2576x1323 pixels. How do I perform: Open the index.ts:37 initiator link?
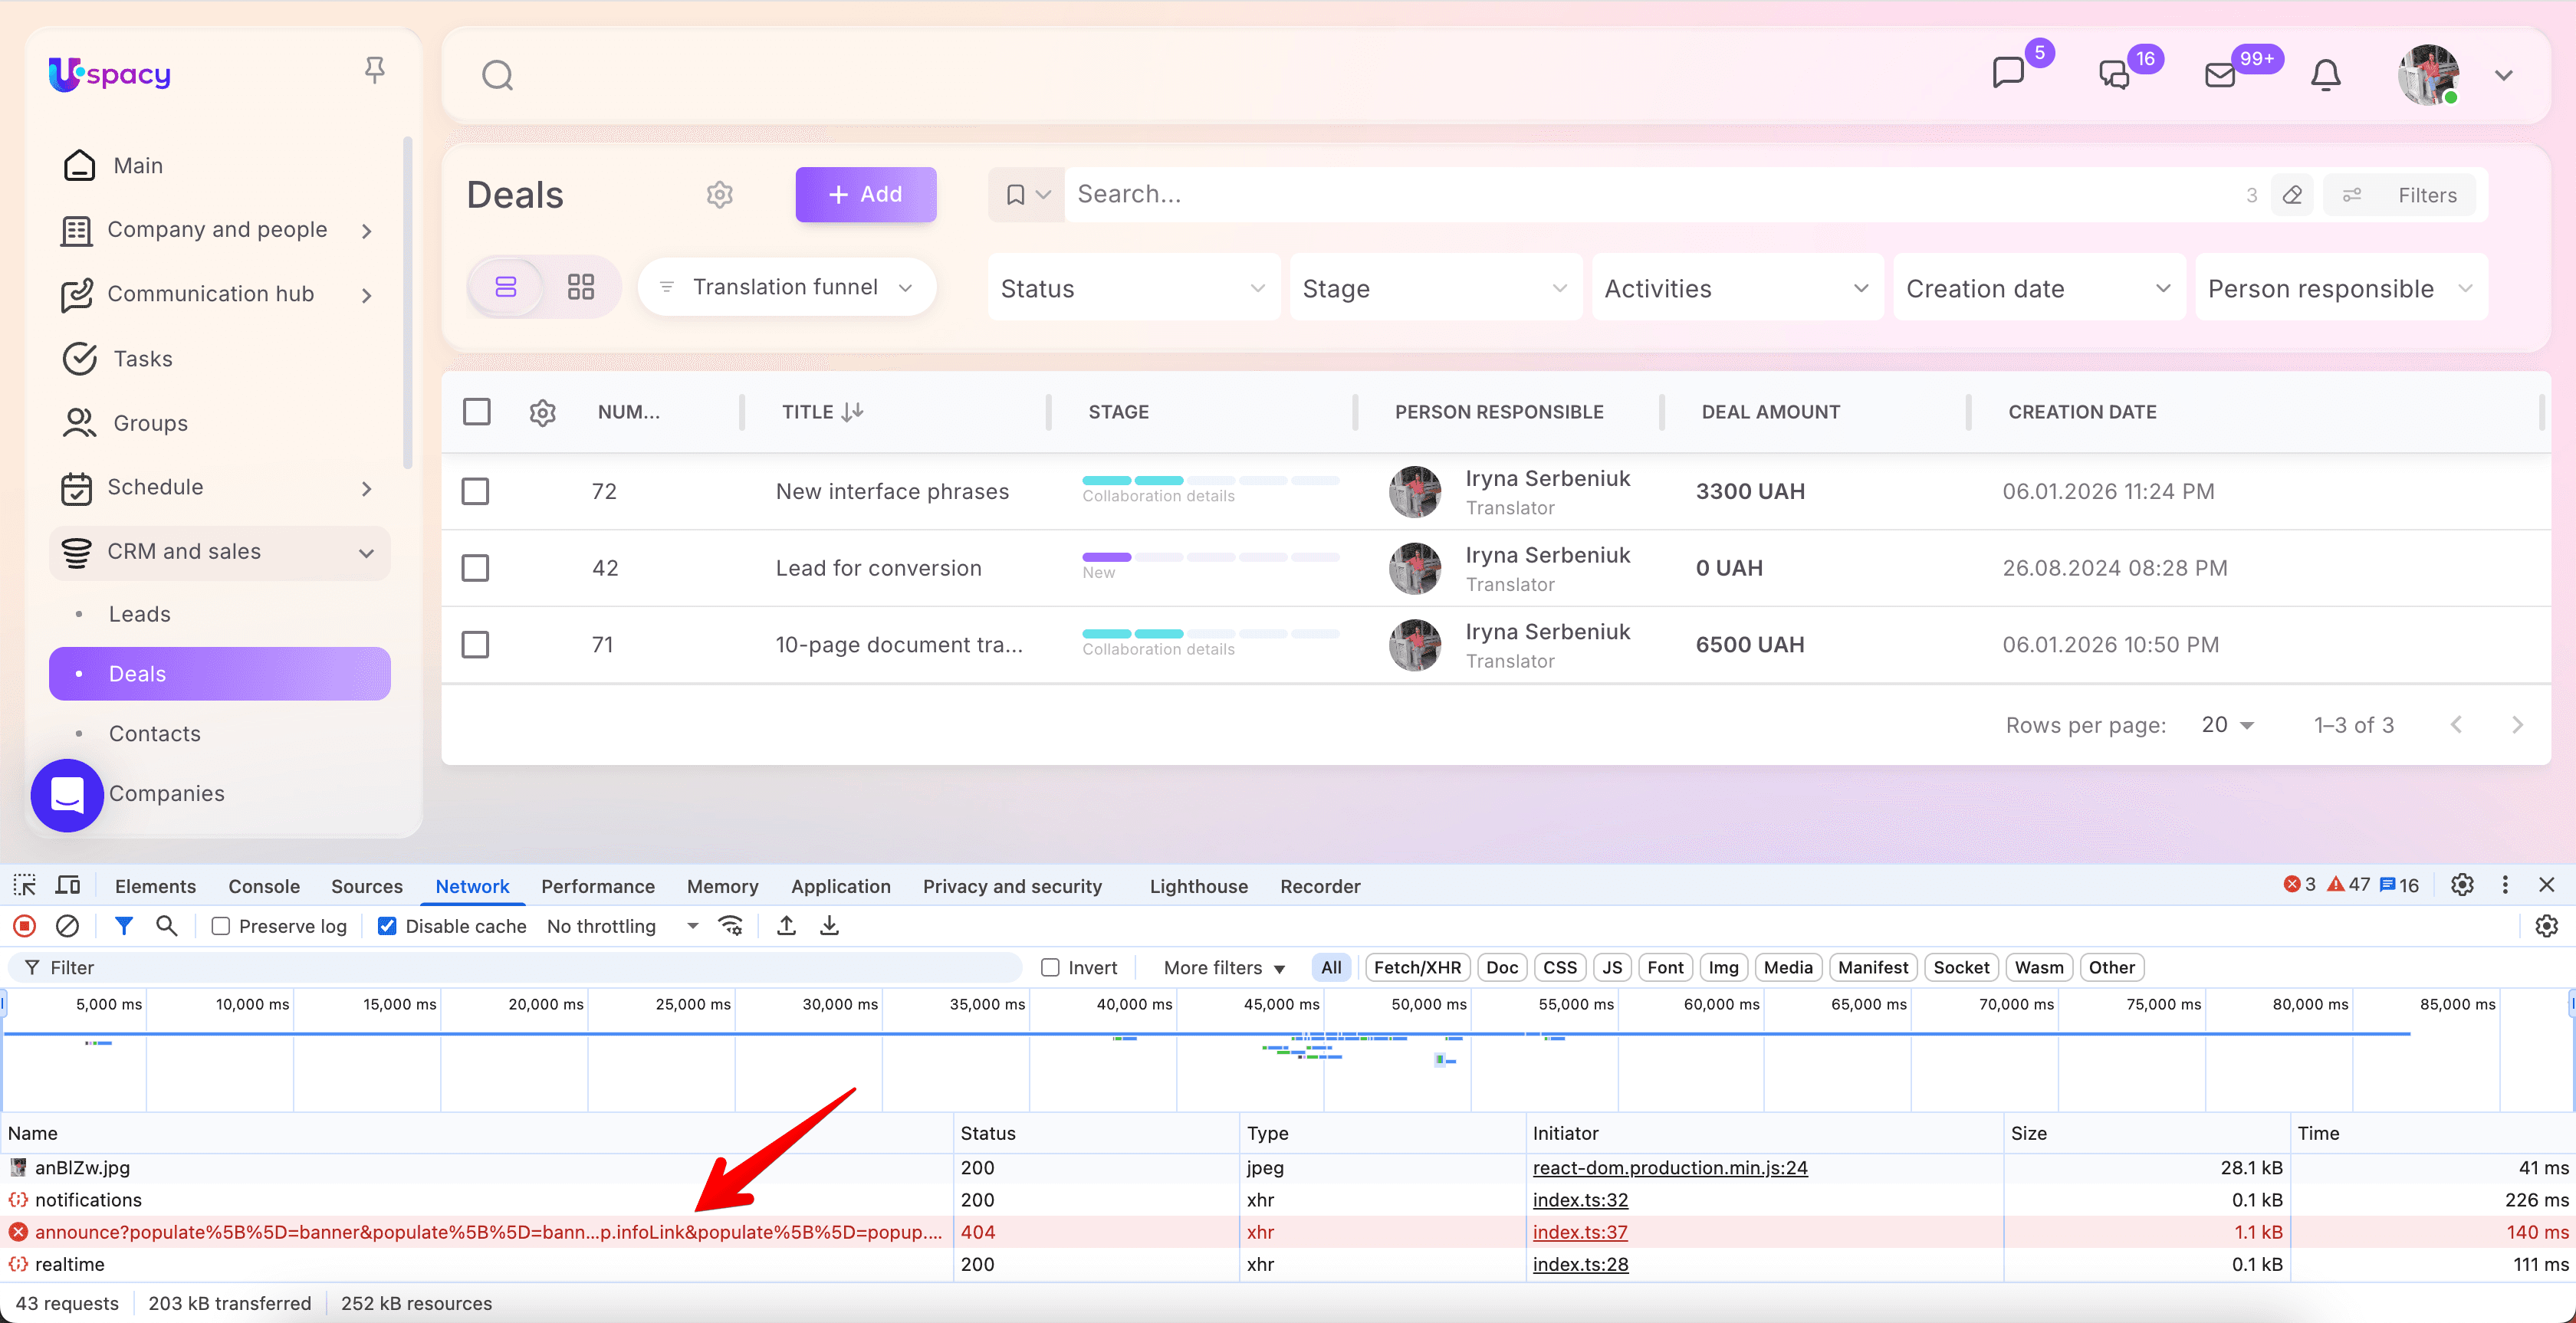(1580, 1232)
